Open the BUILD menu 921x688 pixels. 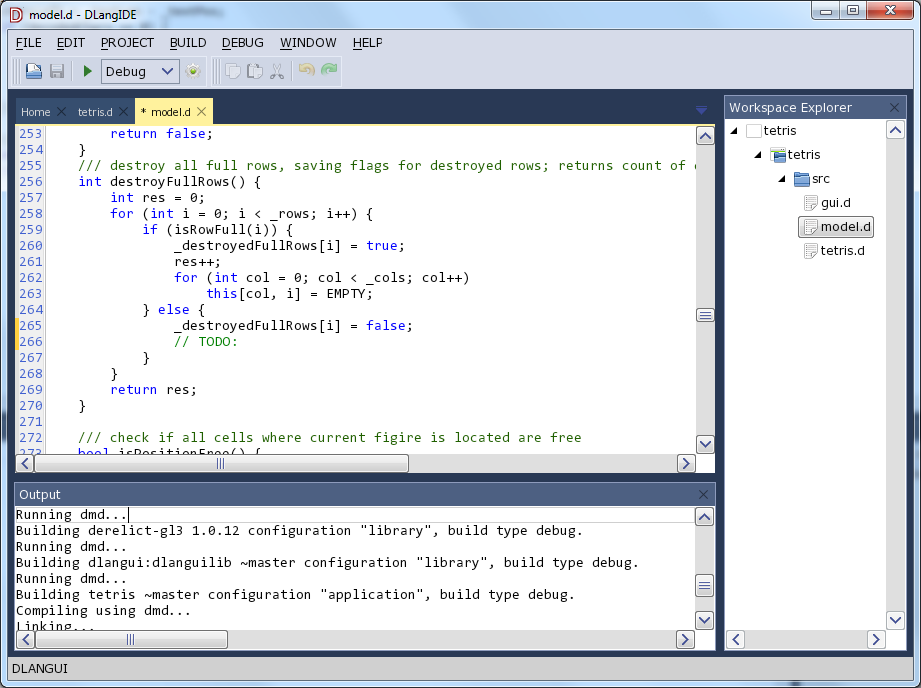tap(188, 43)
